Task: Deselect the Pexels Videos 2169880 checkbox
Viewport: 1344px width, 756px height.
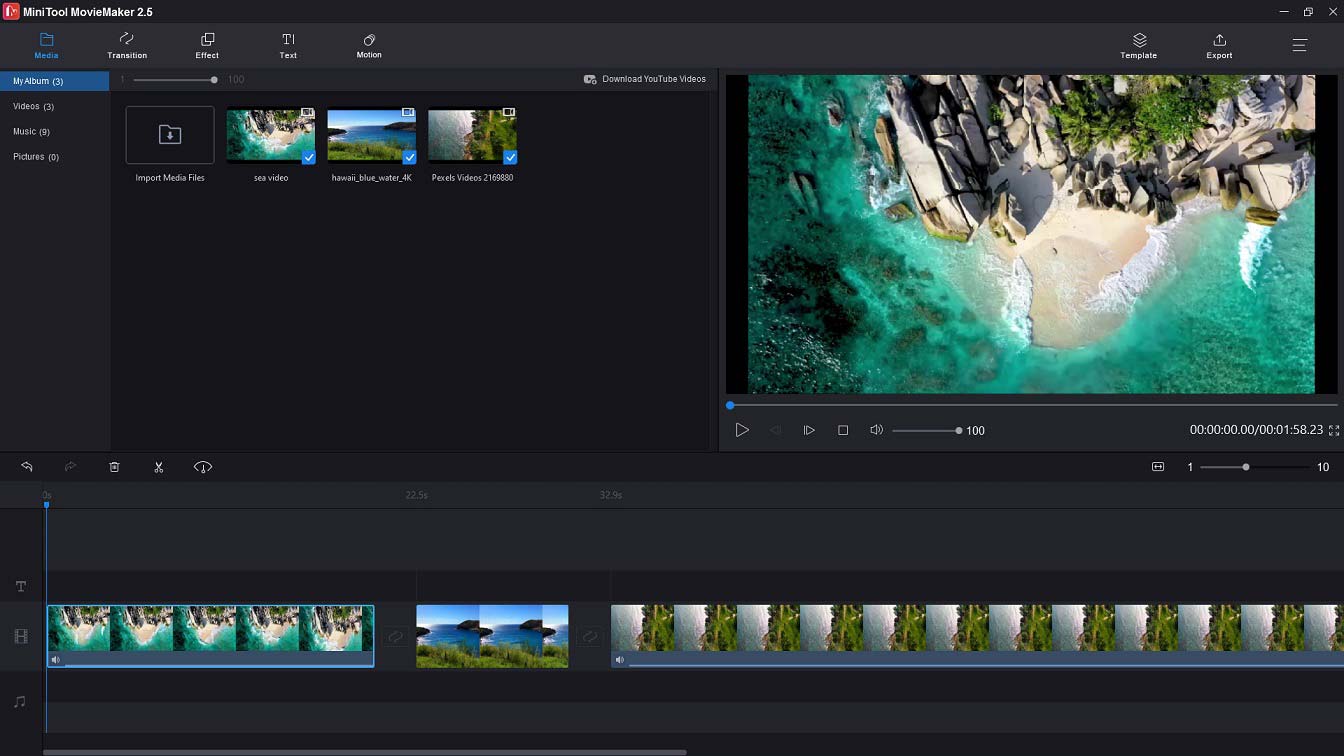Action: click(x=510, y=157)
